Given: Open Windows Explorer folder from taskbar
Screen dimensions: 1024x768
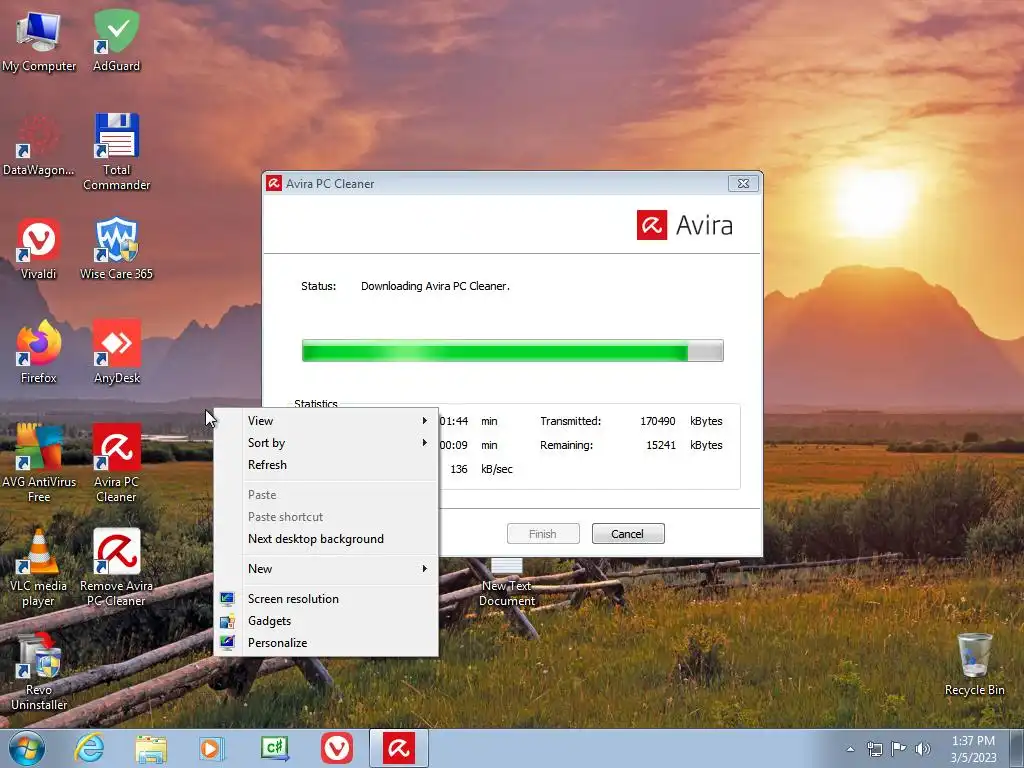Looking at the screenshot, I should [152, 748].
